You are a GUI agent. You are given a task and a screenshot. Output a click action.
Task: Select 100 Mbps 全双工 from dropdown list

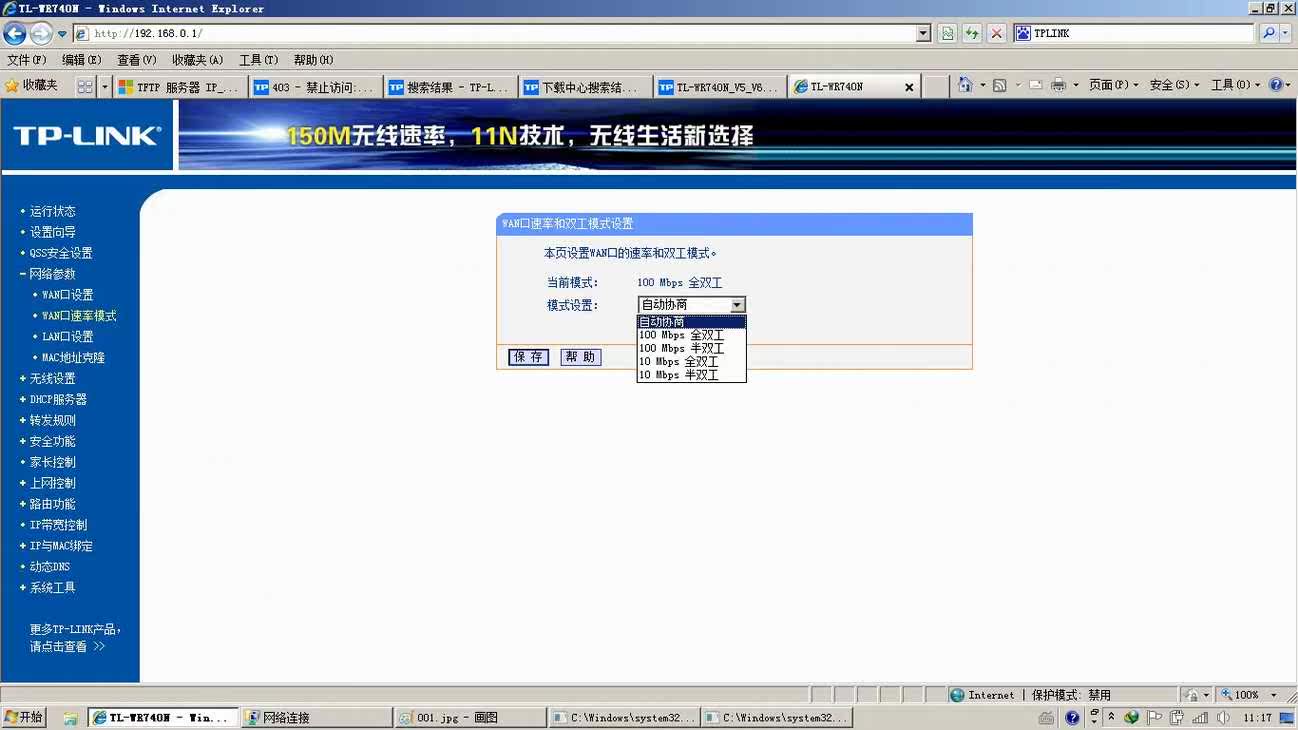tap(681, 336)
